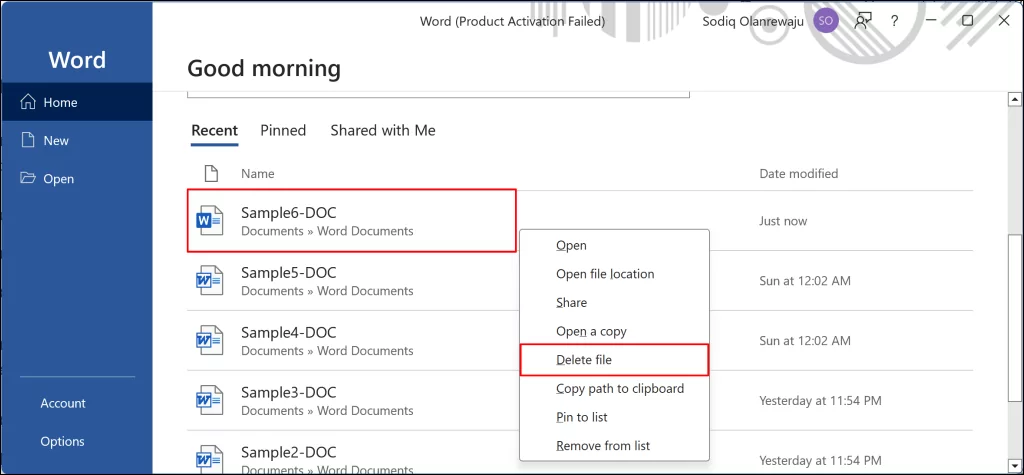Click Sample5-DOC Word file icon
The height and width of the screenshot is (475, 1024).
point(210,281)
